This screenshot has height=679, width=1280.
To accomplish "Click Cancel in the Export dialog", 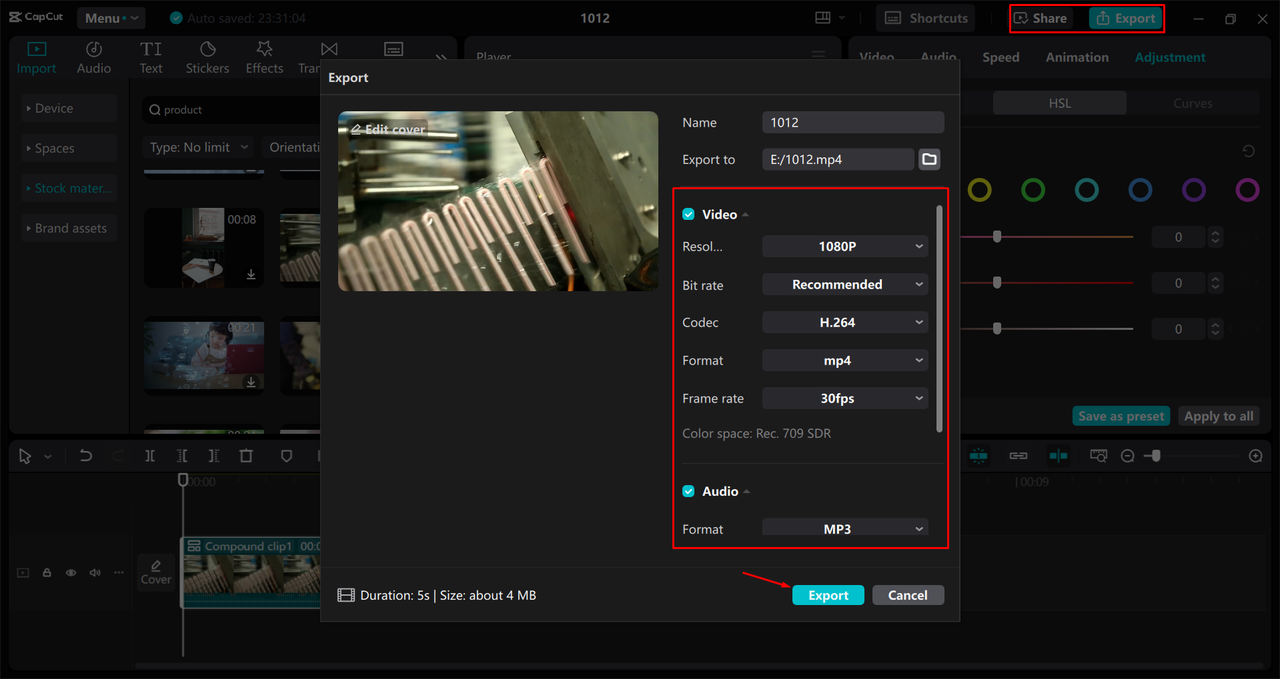I will point(908,595).
